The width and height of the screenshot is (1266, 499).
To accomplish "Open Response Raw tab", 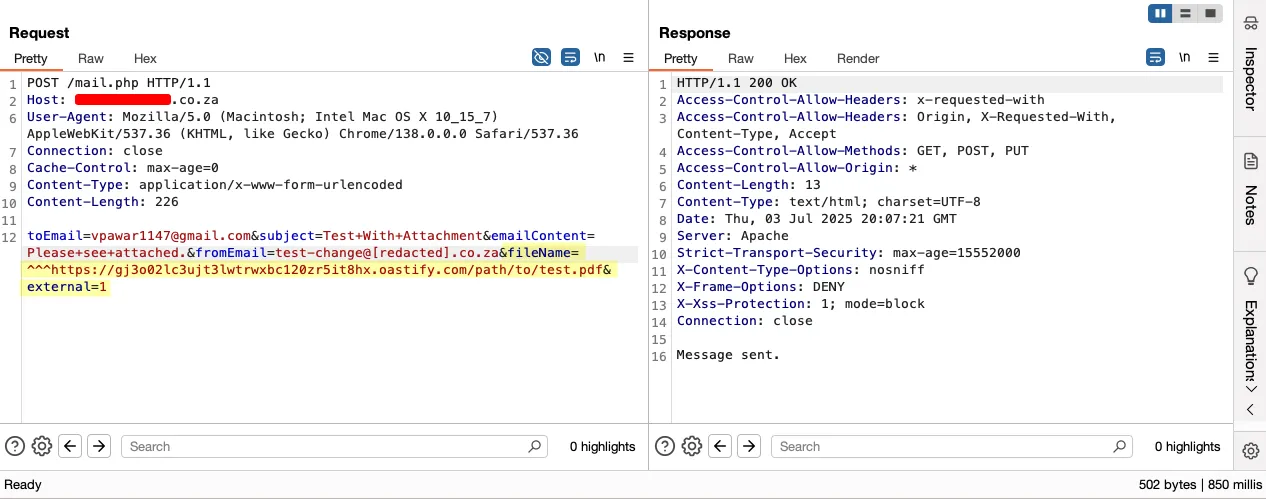I will click(x=741, y=59).
